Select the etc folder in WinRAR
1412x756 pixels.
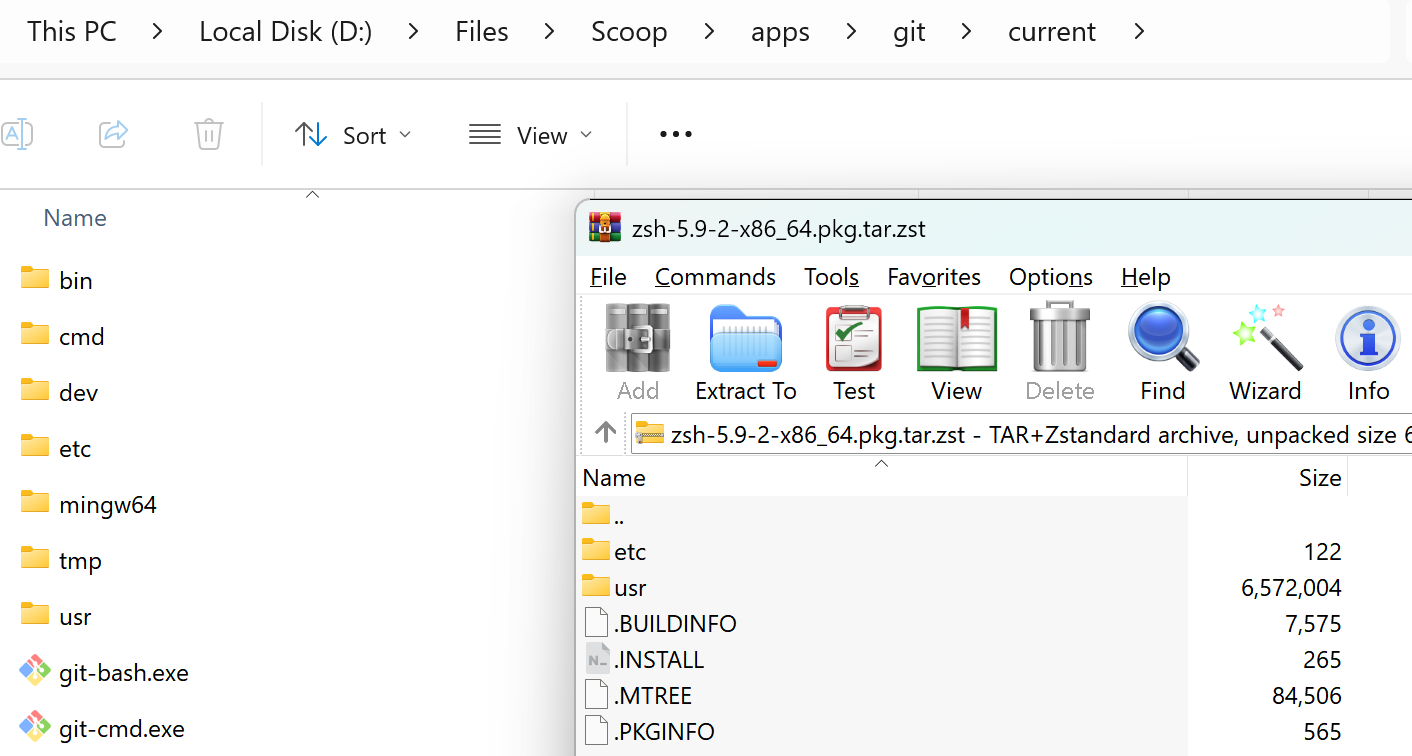click(x=614, y=551)
